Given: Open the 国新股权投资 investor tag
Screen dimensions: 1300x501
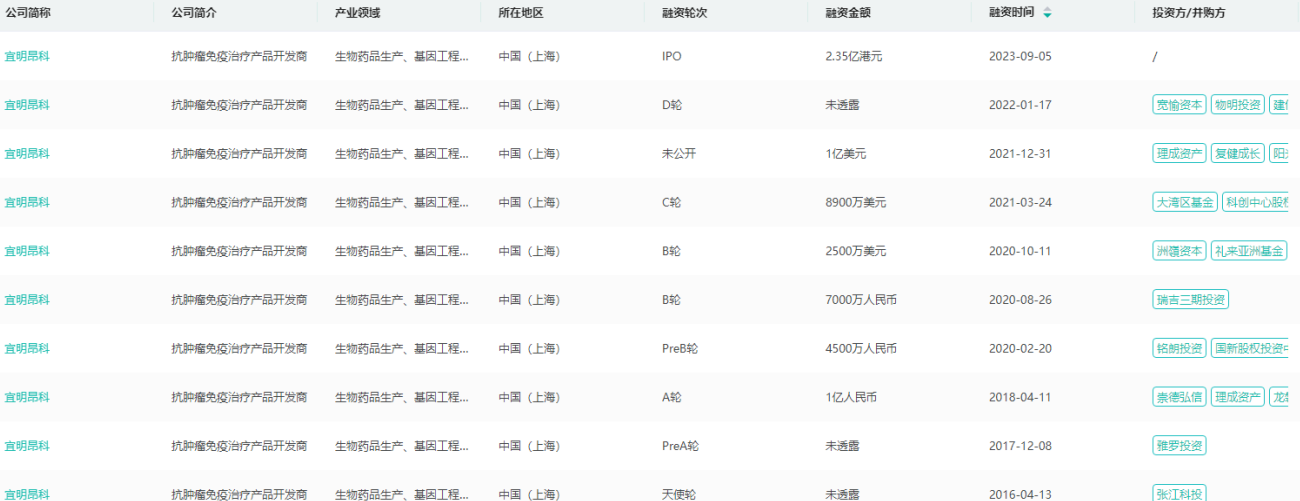Looking at the screenshot, I should tap(1250, 349).
